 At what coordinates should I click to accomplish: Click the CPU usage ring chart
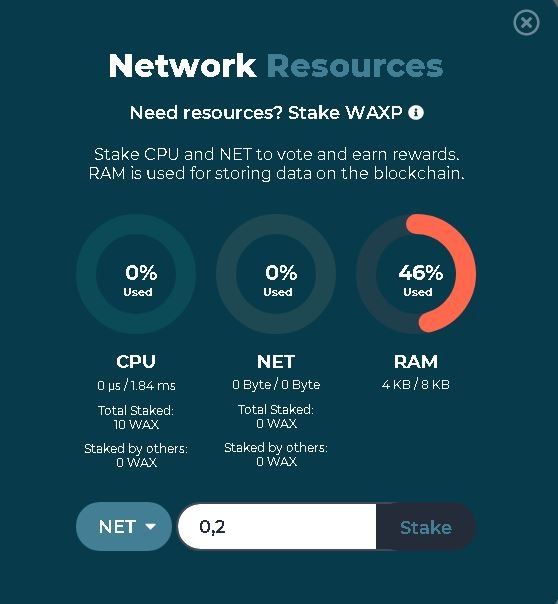pos(136,274)
